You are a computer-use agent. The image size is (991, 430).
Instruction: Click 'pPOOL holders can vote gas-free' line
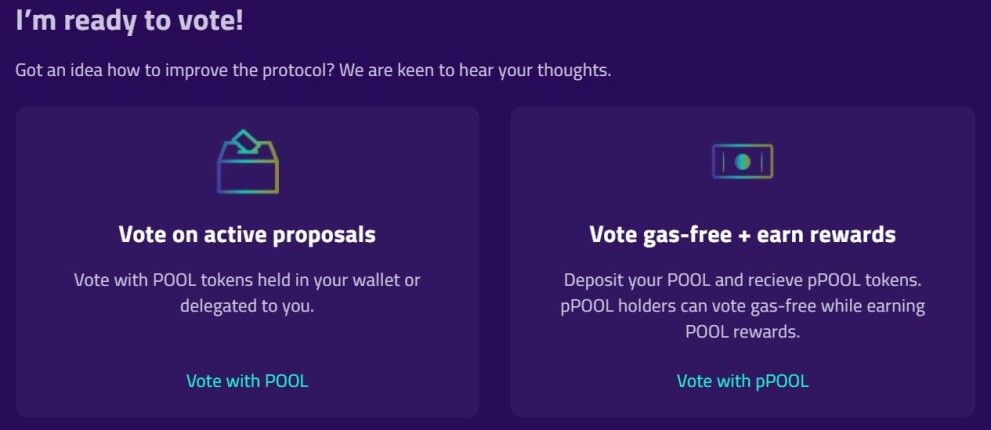pyautogui.click(x=742, y=306)
